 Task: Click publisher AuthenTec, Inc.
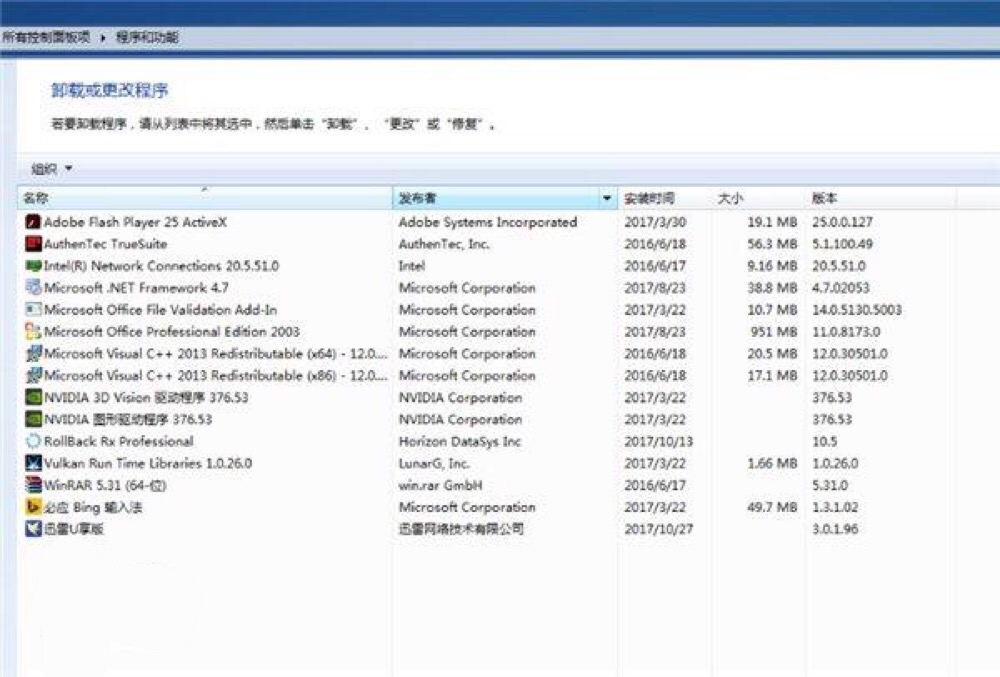click(444, 244)
